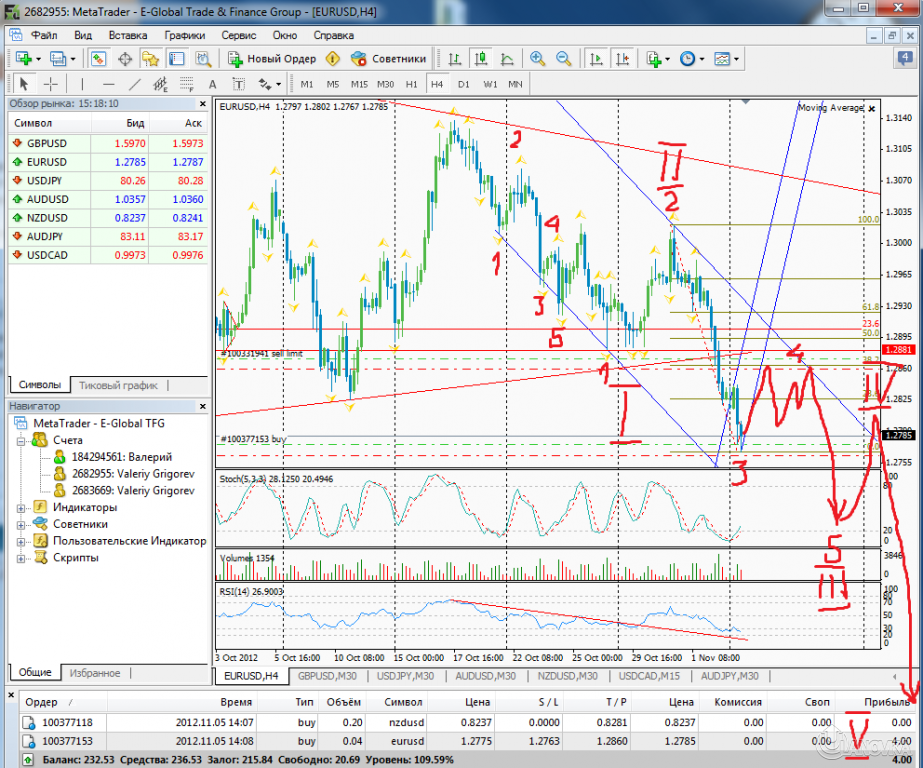
Task: Select the Text label tool
Action: coord(237,83)
